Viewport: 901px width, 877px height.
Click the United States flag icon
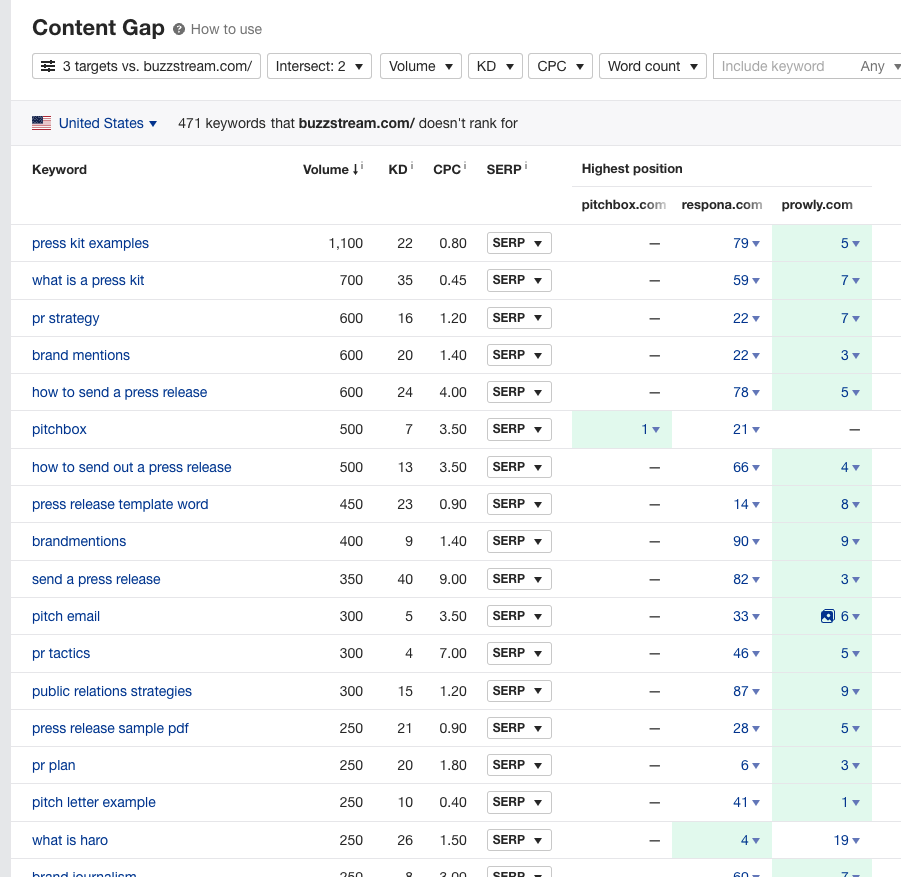(x=41, y=123)
